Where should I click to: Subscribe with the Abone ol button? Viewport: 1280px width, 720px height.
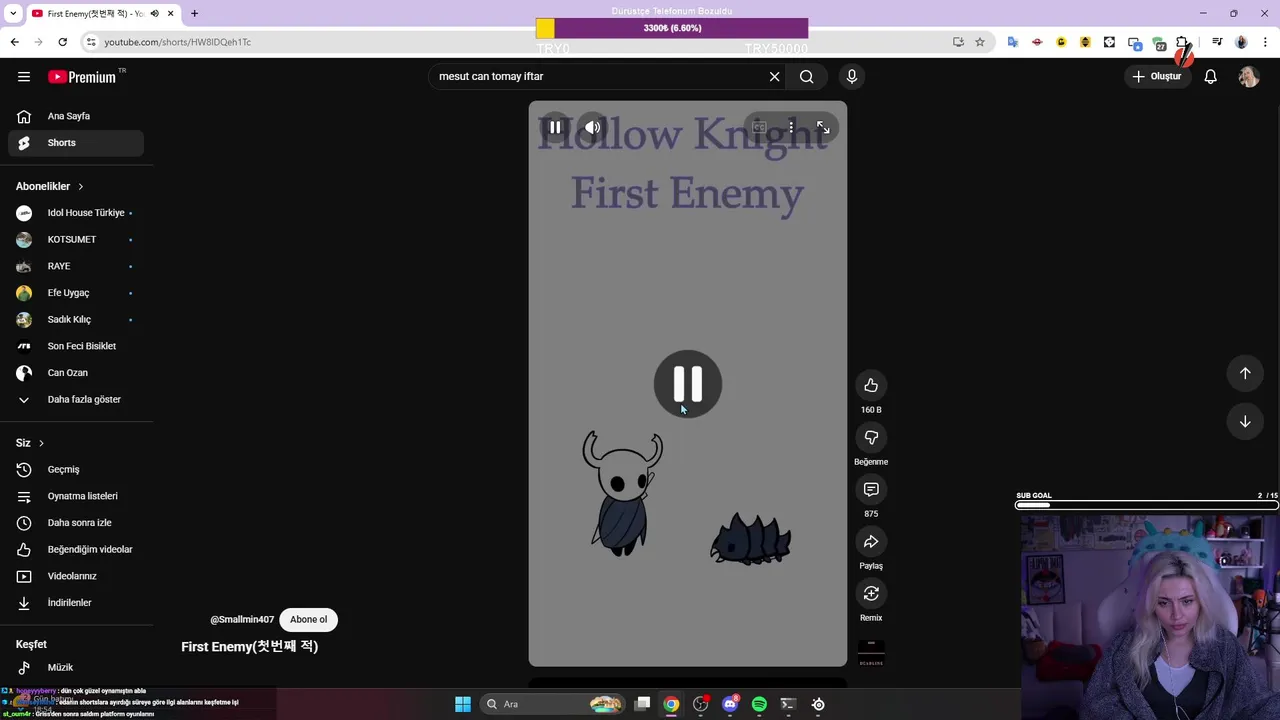tap(308, 619)
